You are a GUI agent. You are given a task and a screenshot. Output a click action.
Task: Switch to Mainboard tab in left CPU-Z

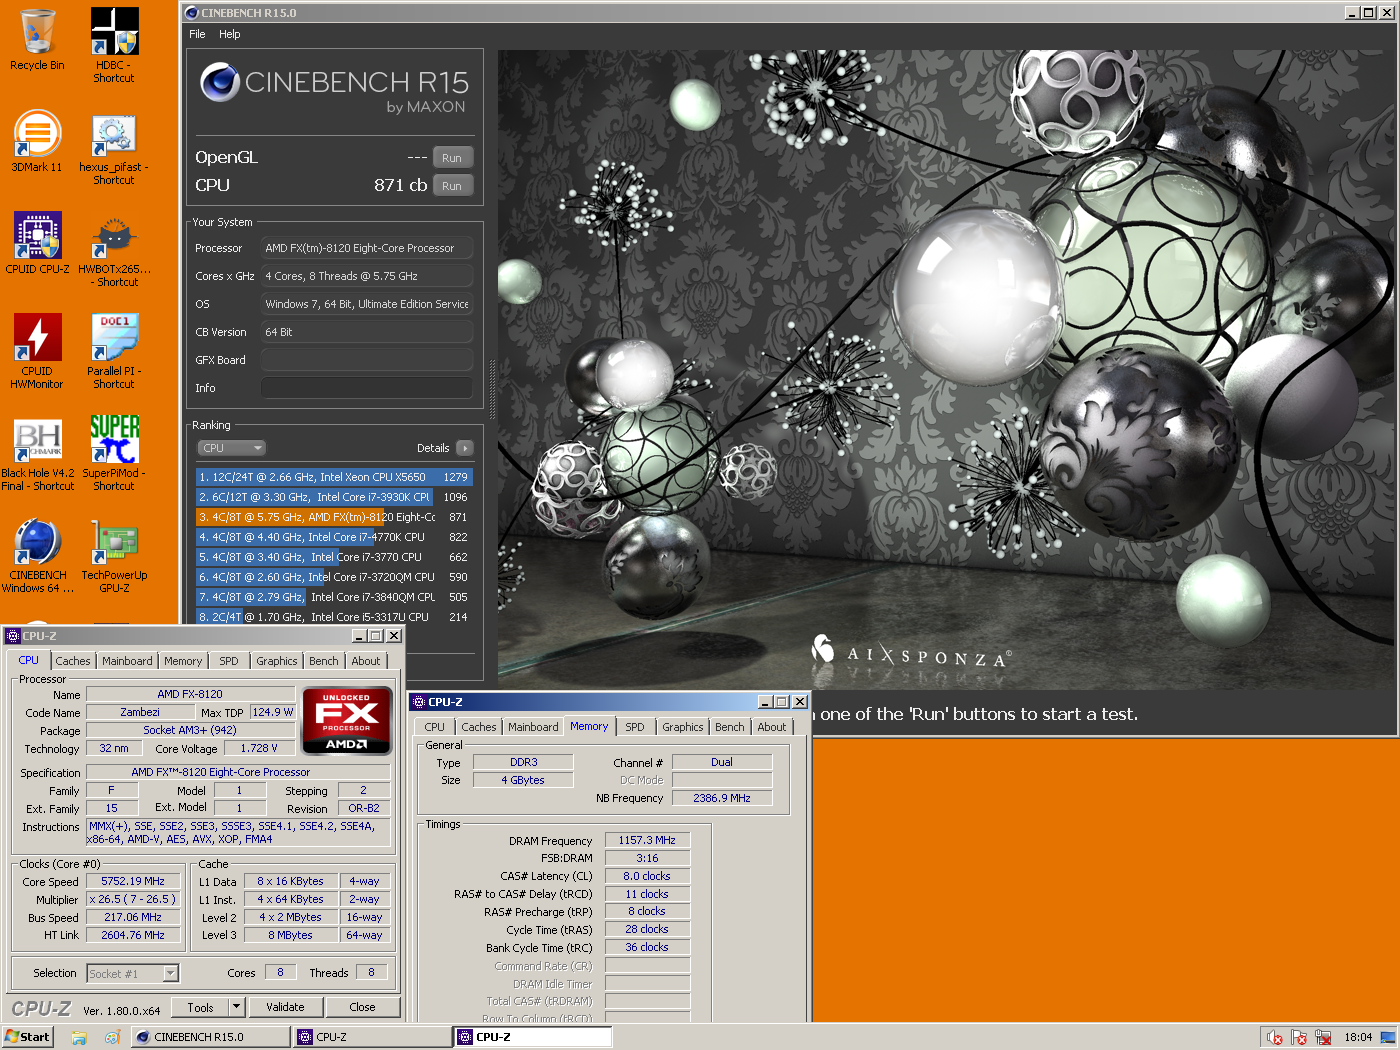[x=127, y=661]
